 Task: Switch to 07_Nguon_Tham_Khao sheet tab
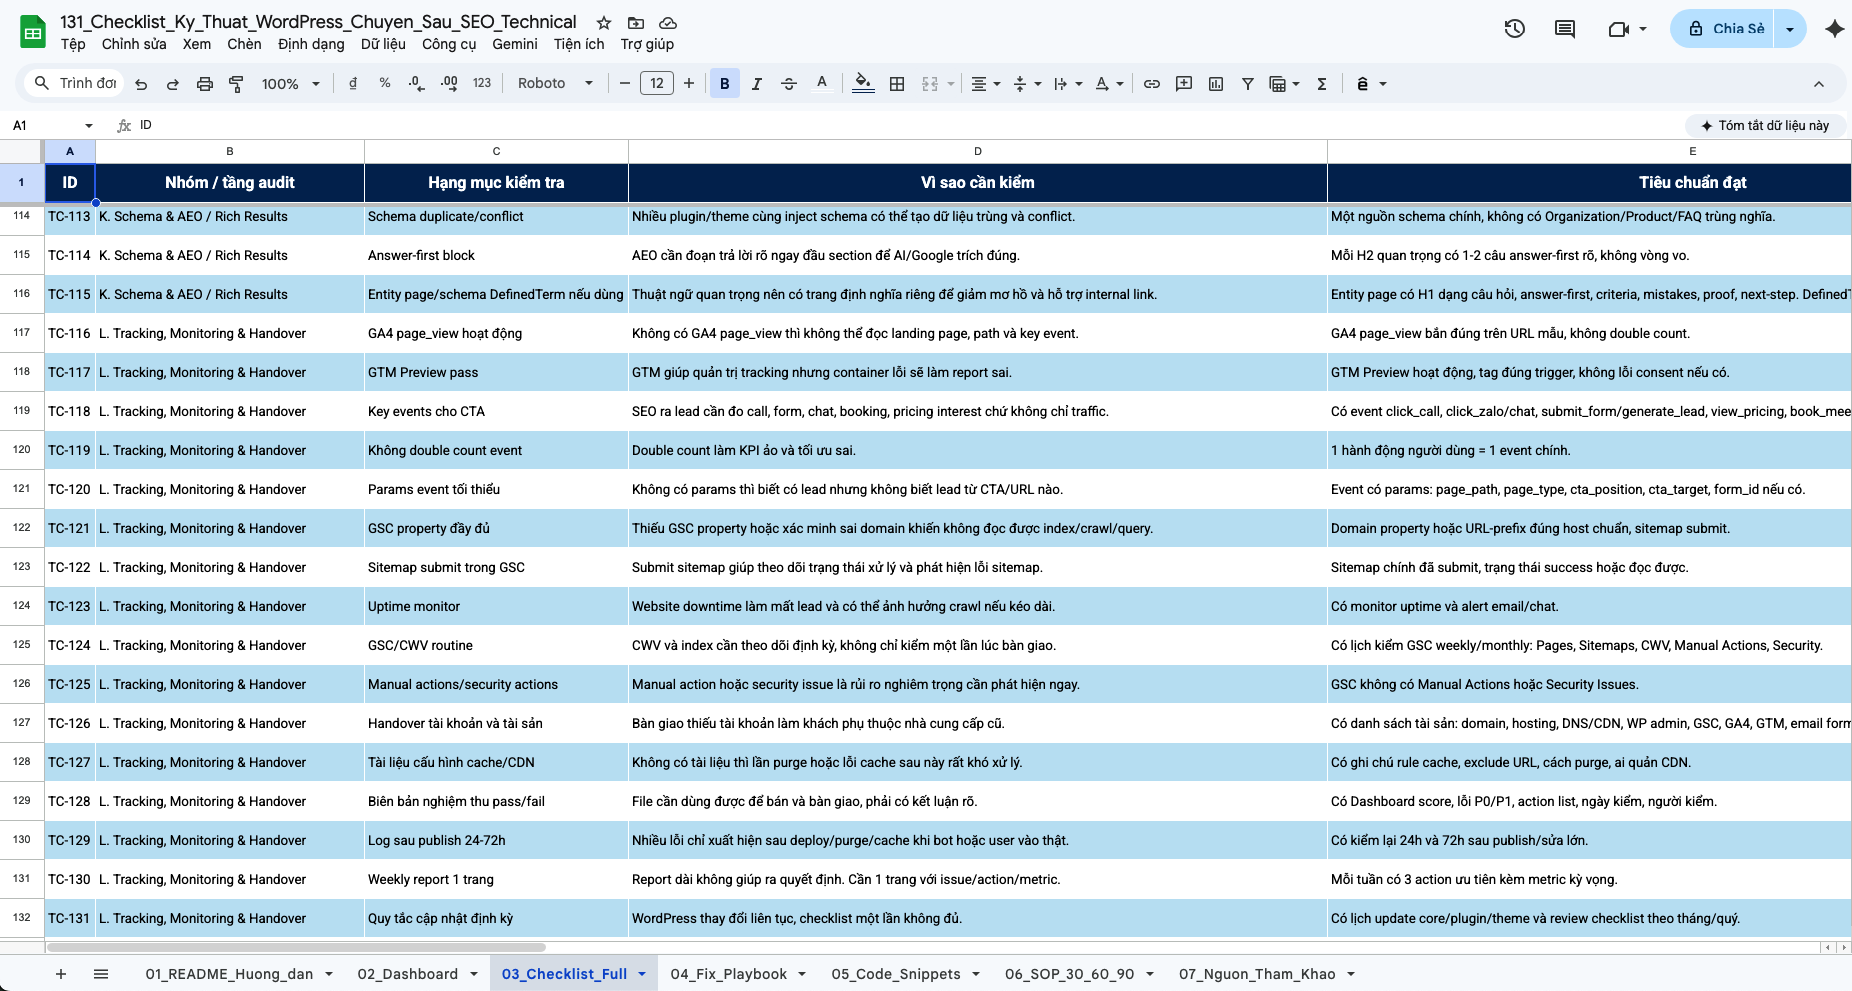click(1257, 974)
